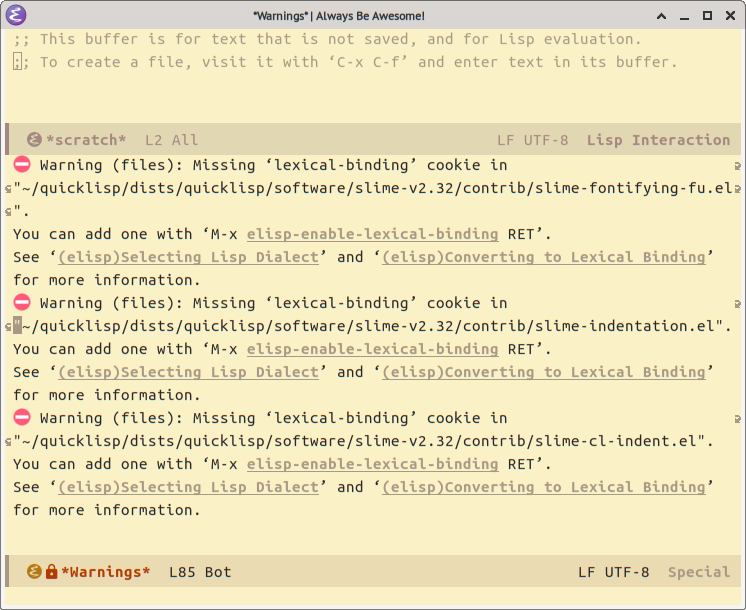
Task: Click the last 'for more information.' line
Action: pos(107,510)
